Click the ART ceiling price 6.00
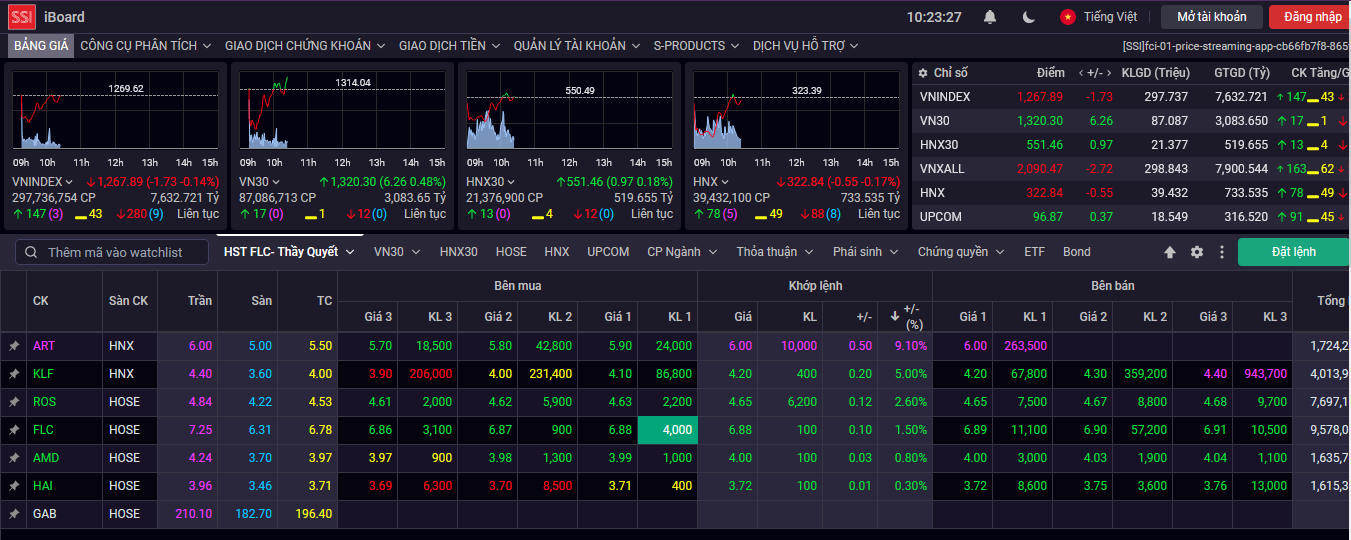Screen dimensions: 1351x540 point(200,346)
